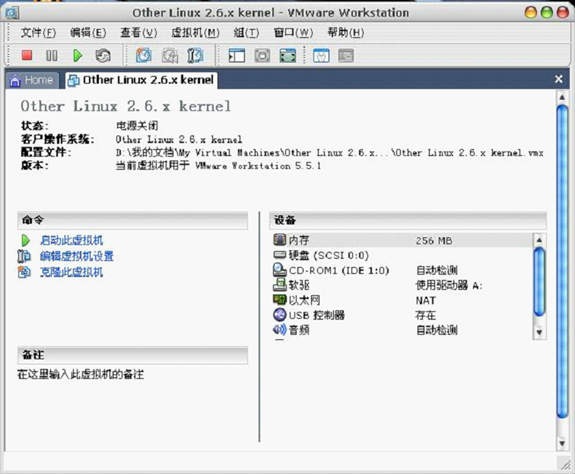The image size is (575, 474).
Task: Click the device list scroll up arrow
Action: point(539,240)
